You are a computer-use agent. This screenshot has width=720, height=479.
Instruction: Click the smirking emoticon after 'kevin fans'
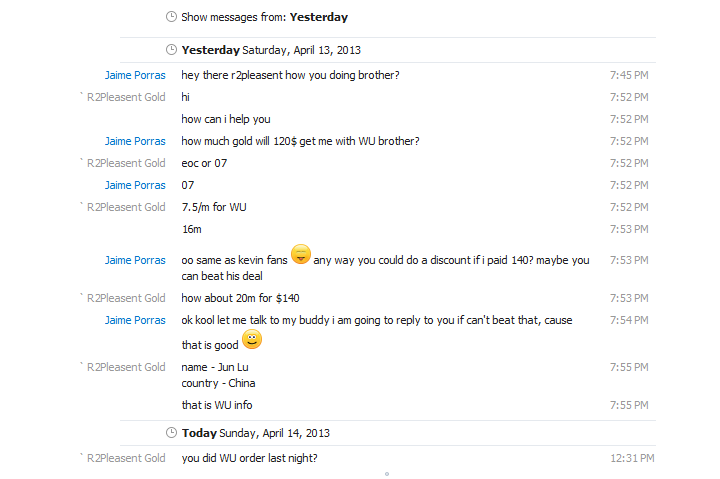click(x=301, y=255)
